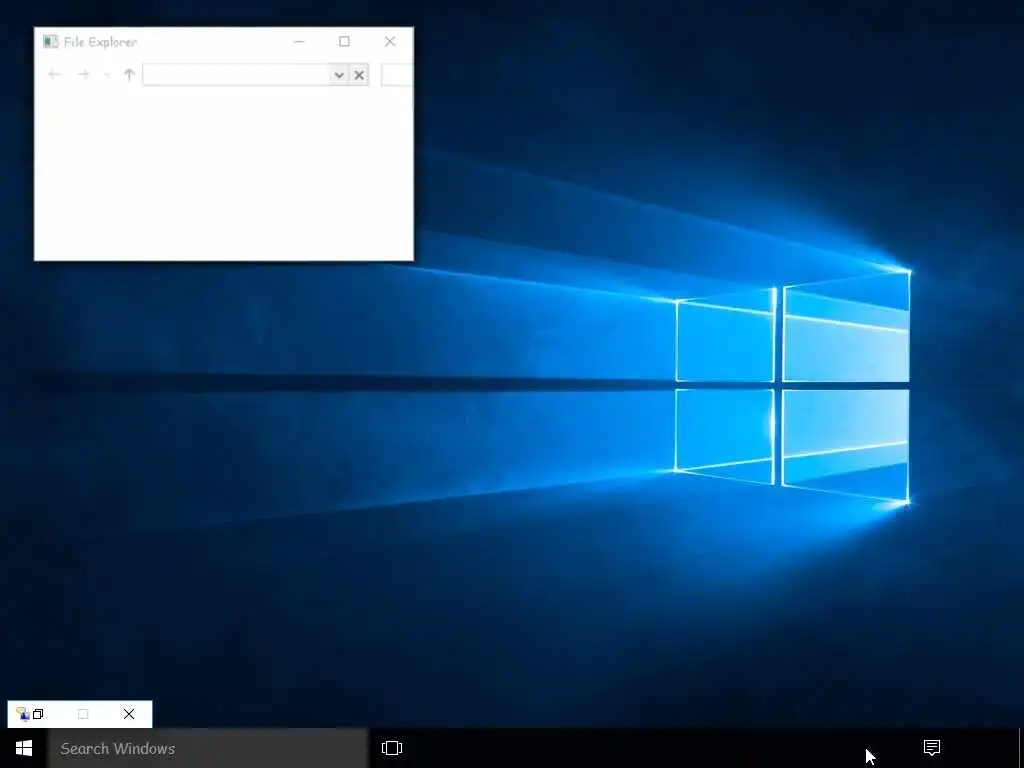Viewport: 1024px width, 768px height.
Task: Open the Action Center notifications icon
Action: point(932,748)
